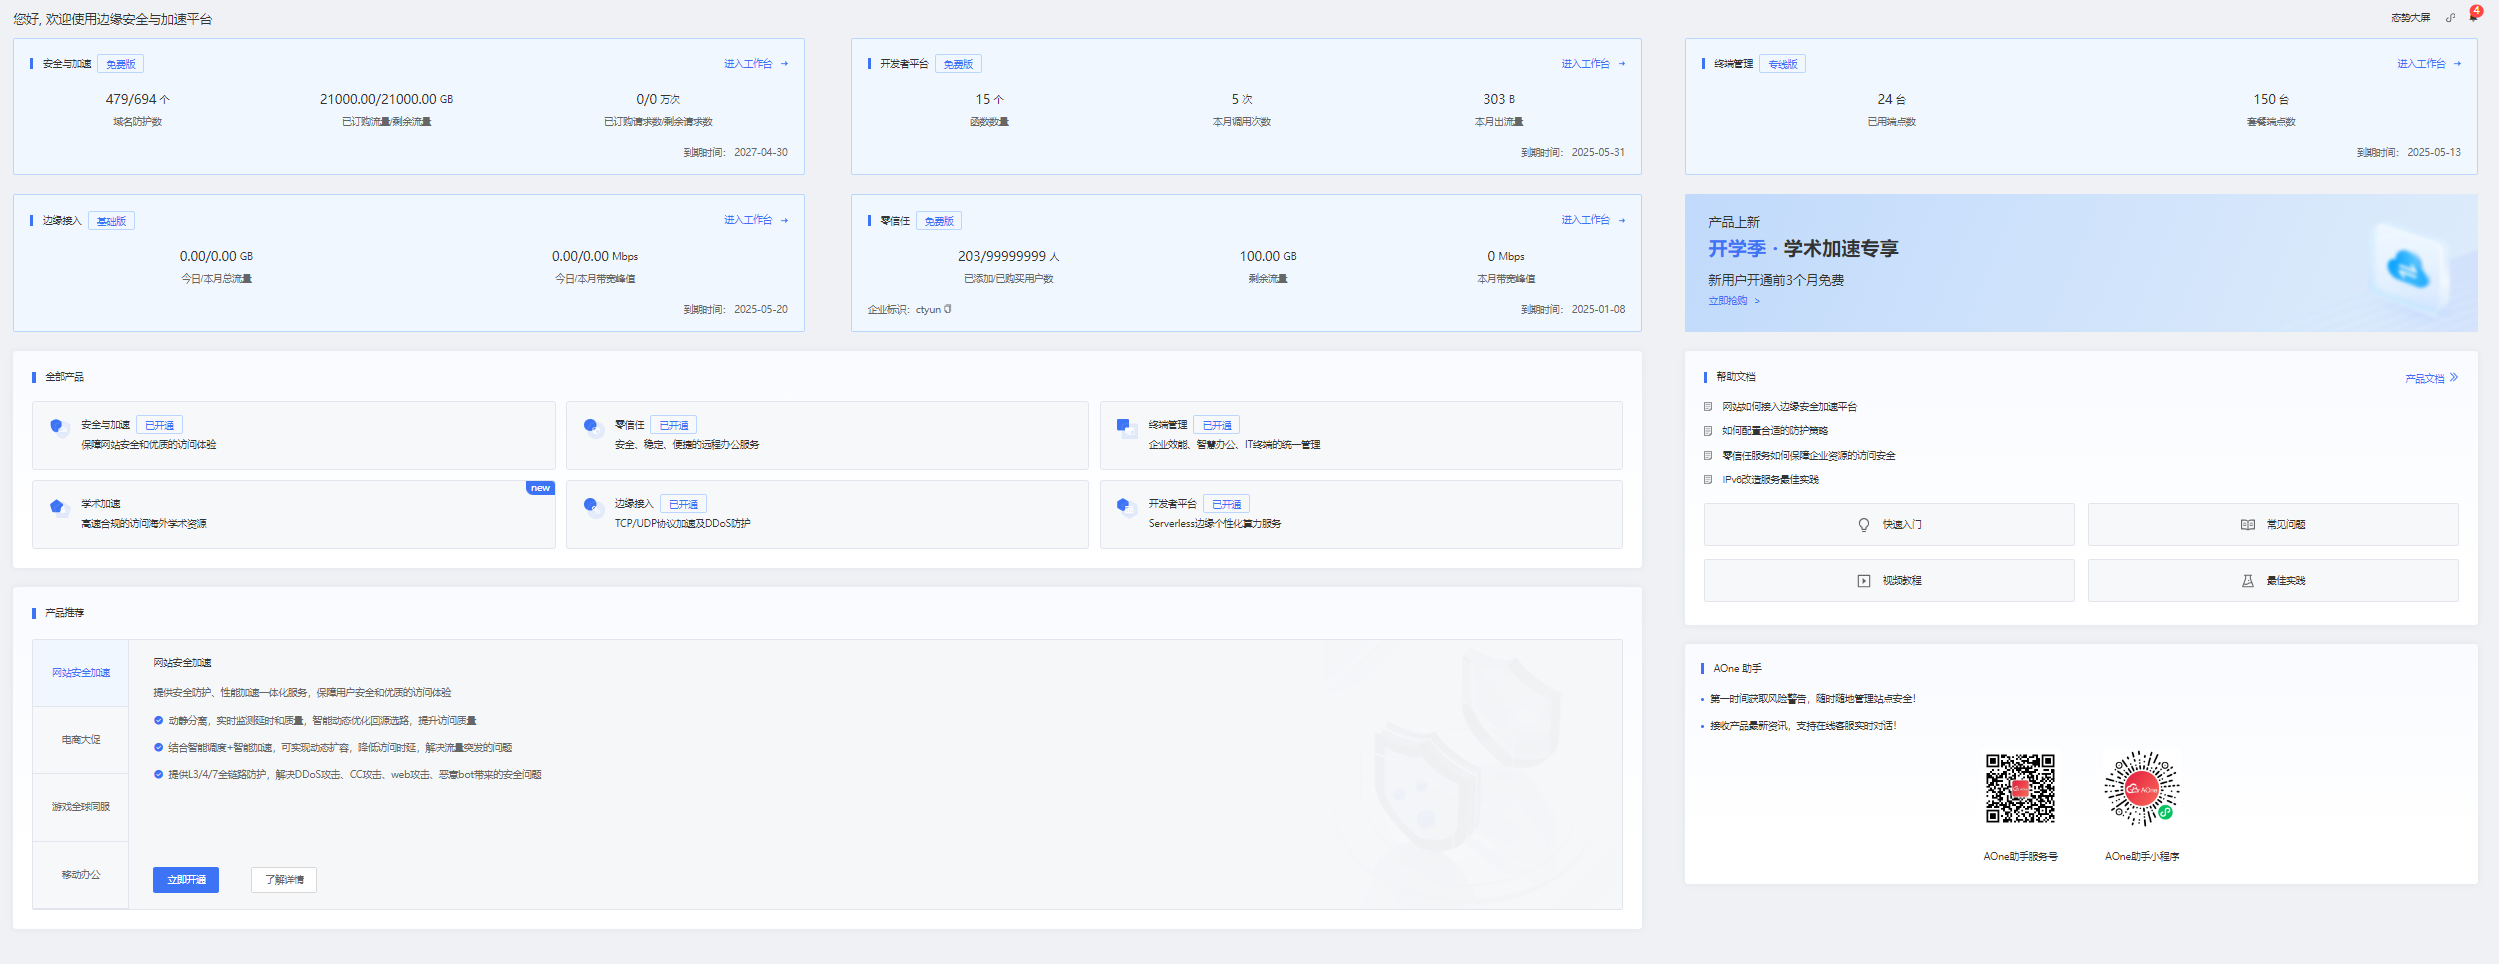This screenshot has height=964, width=2499.
Task: Click the 24 台 已用端点数 value
Action: point(1891,100)
